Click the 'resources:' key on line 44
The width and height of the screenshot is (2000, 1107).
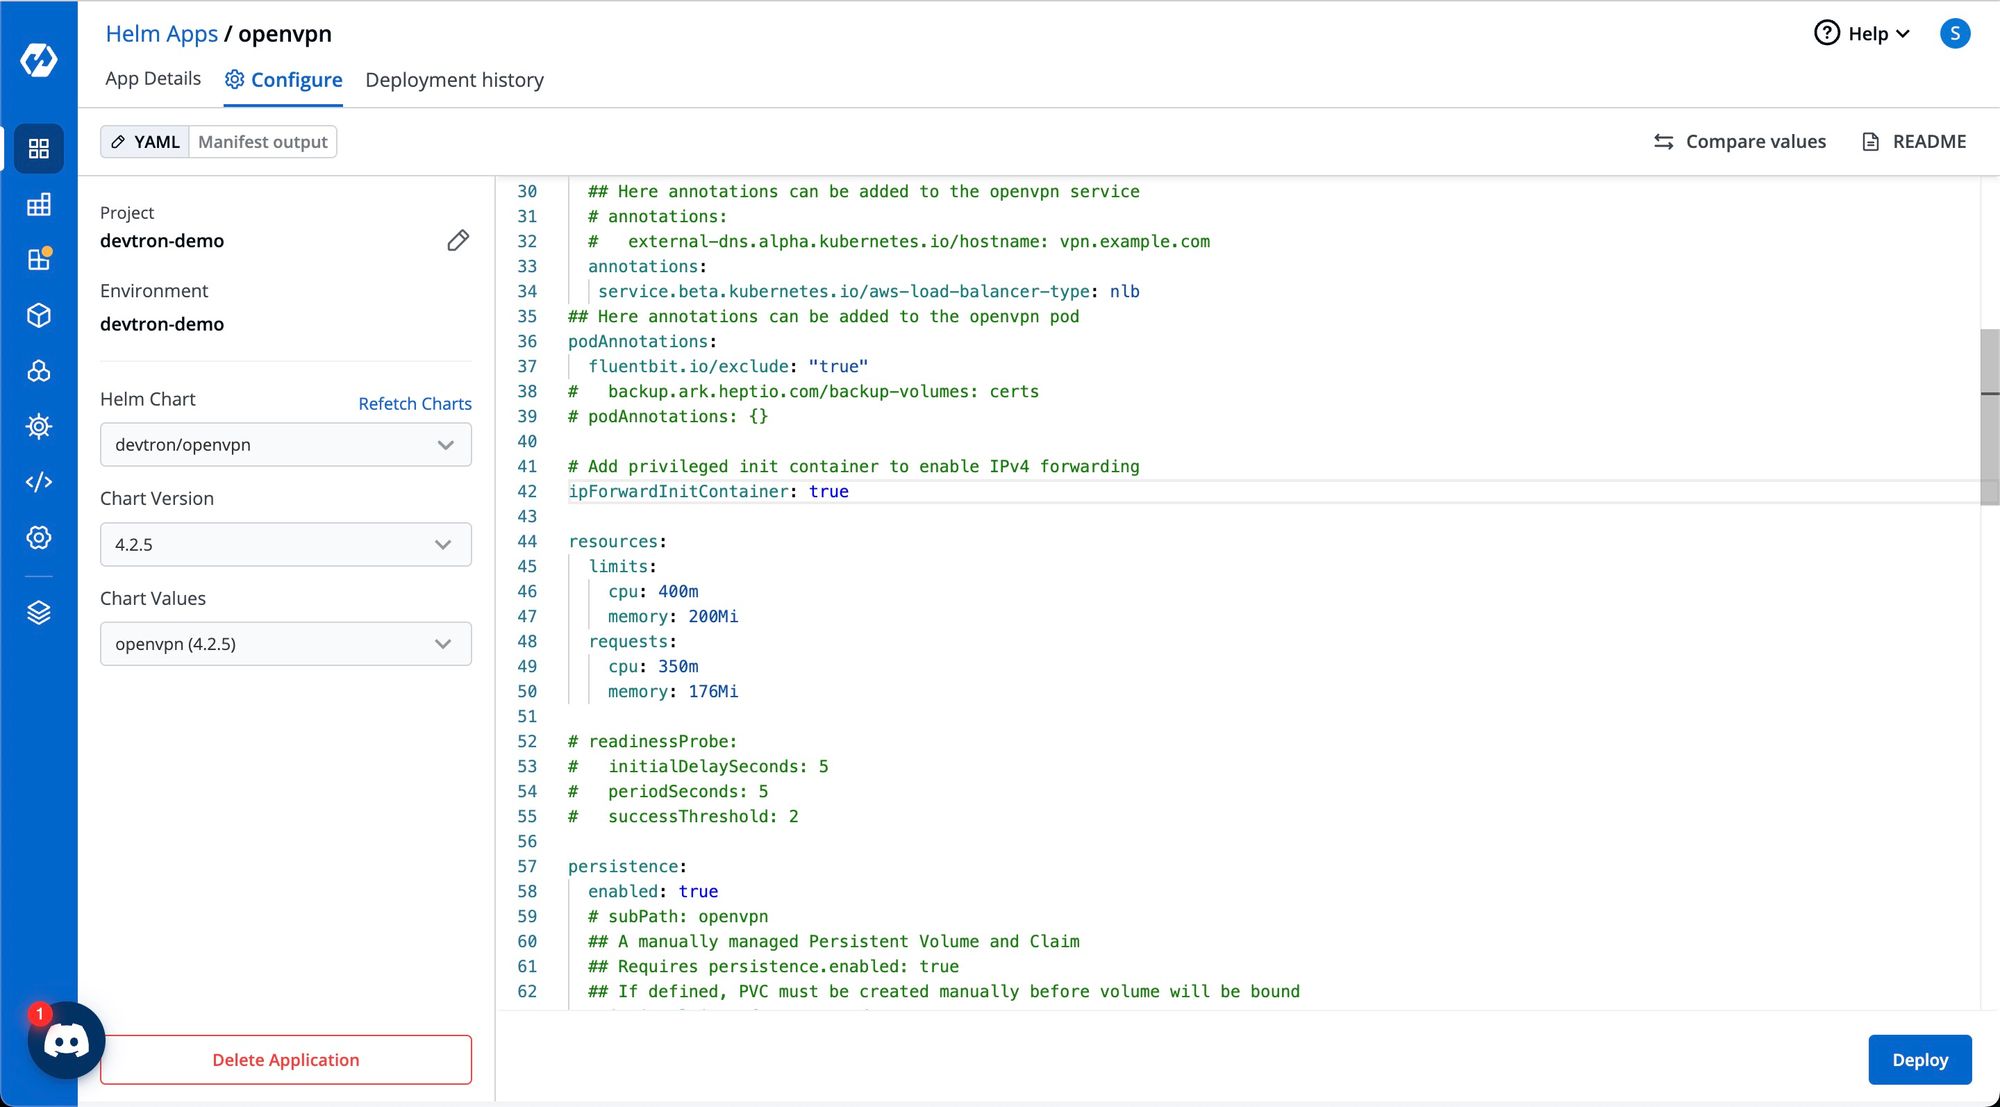(x=617, y=542)
